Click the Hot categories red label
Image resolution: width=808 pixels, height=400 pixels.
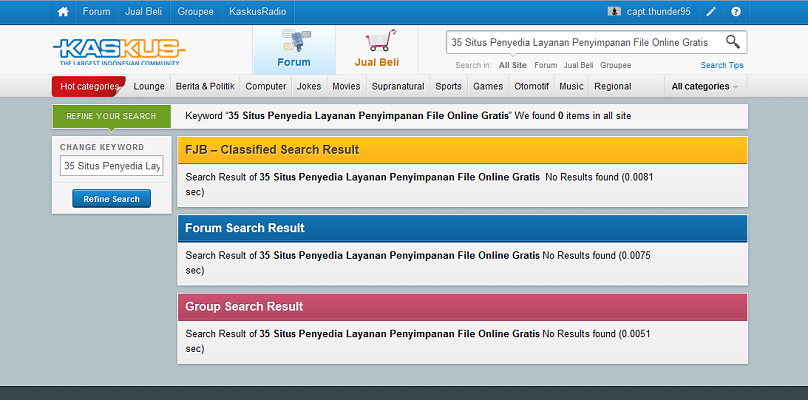[89, 86]
